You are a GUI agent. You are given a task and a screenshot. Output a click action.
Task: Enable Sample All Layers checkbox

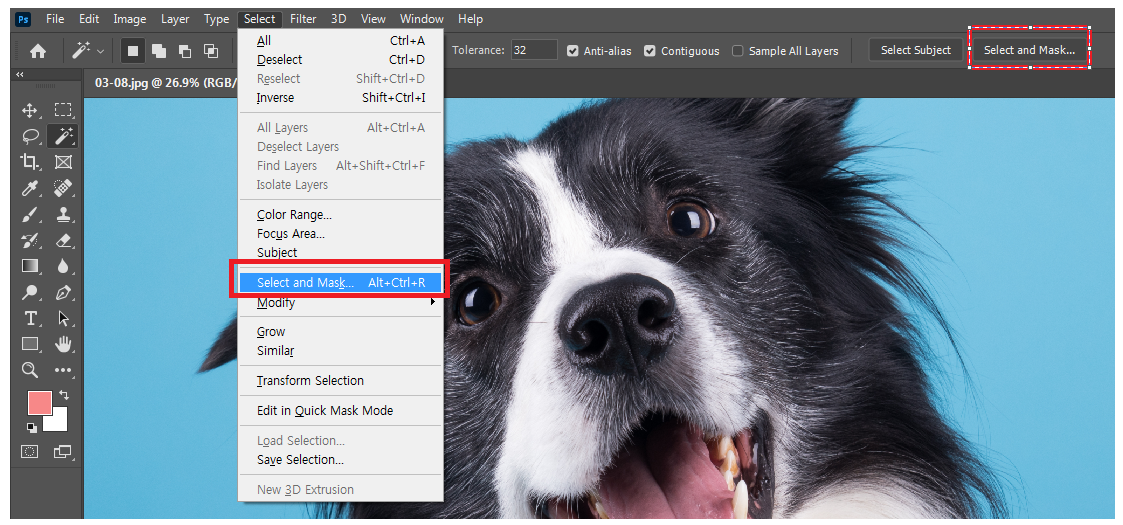pyautogui.click(x=738, y=51)
